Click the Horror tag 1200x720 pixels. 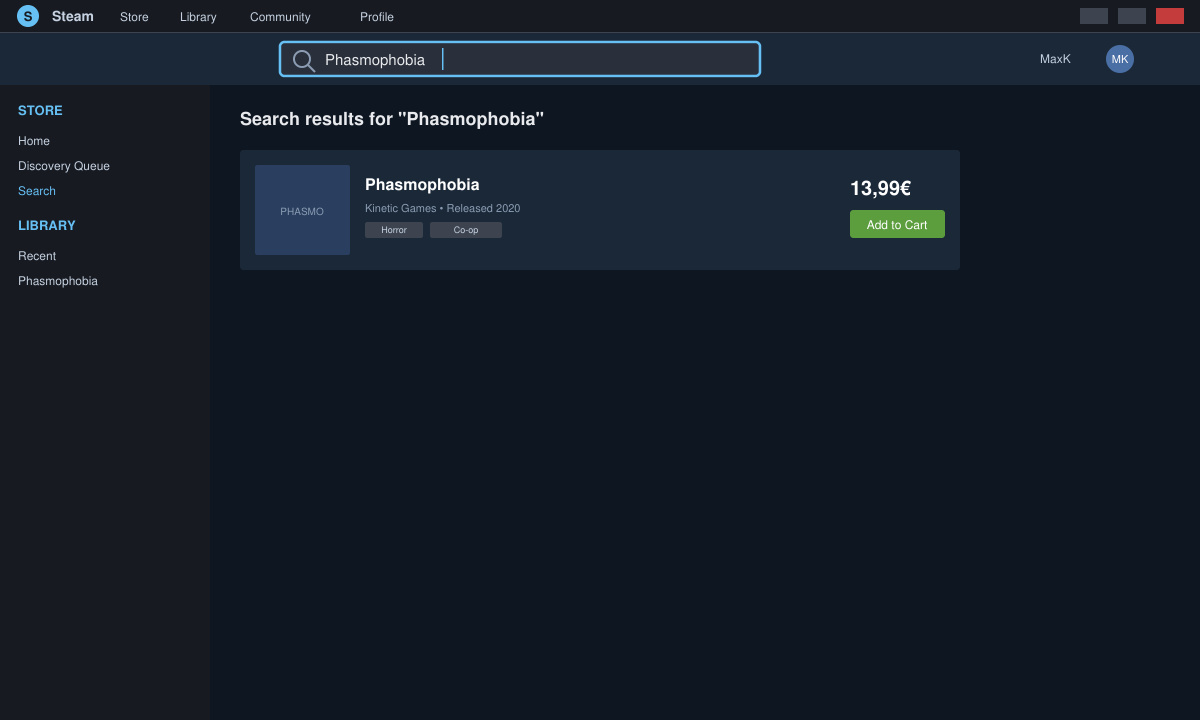click(394, 230)
